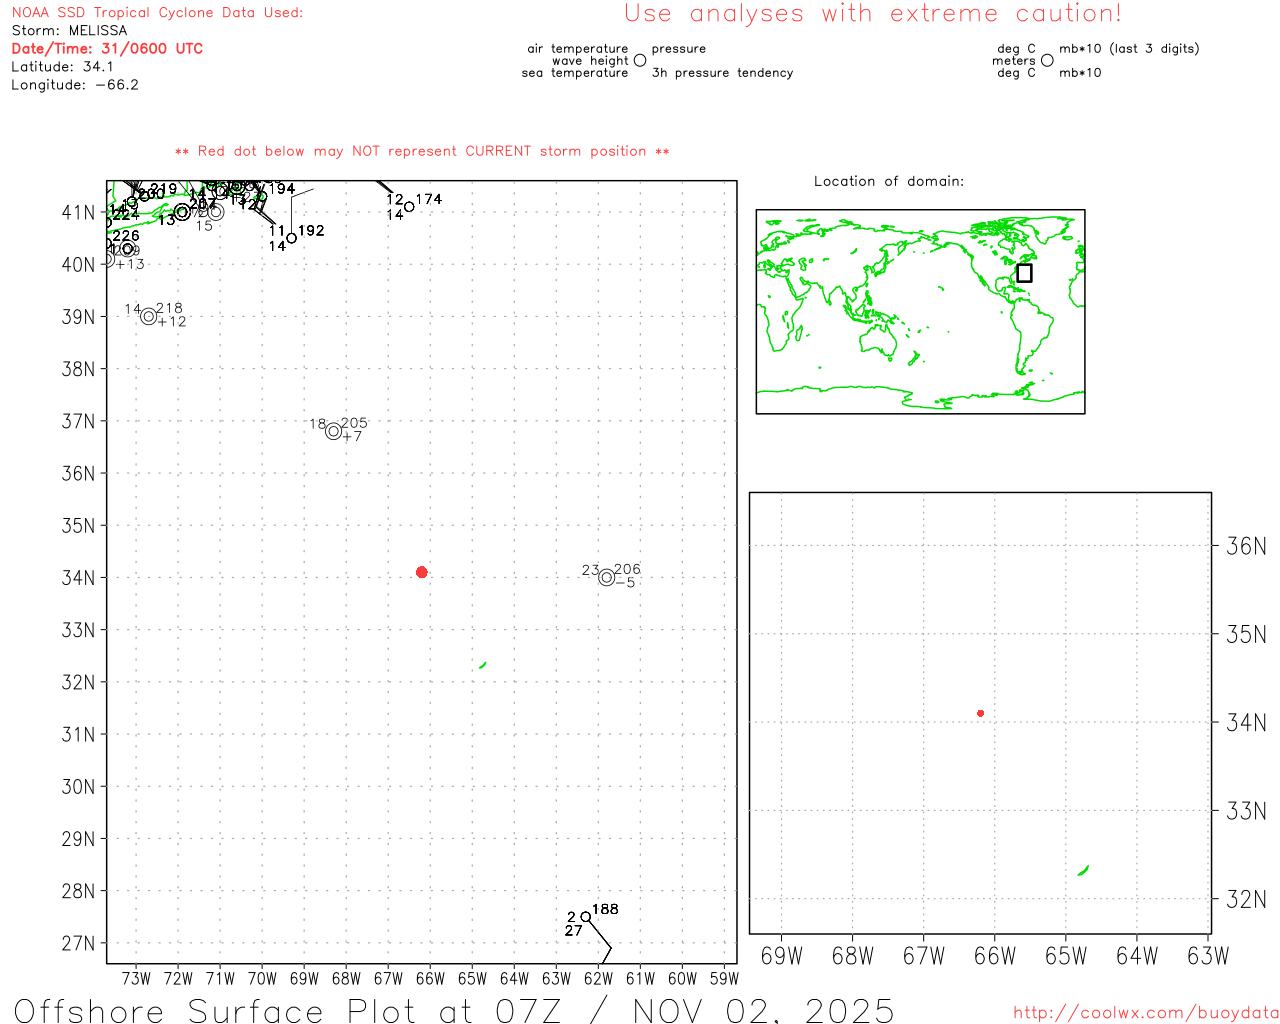1280x1024 pixels.
Task: Click the 'Location of domain:' label
Action: pos(889,181)
